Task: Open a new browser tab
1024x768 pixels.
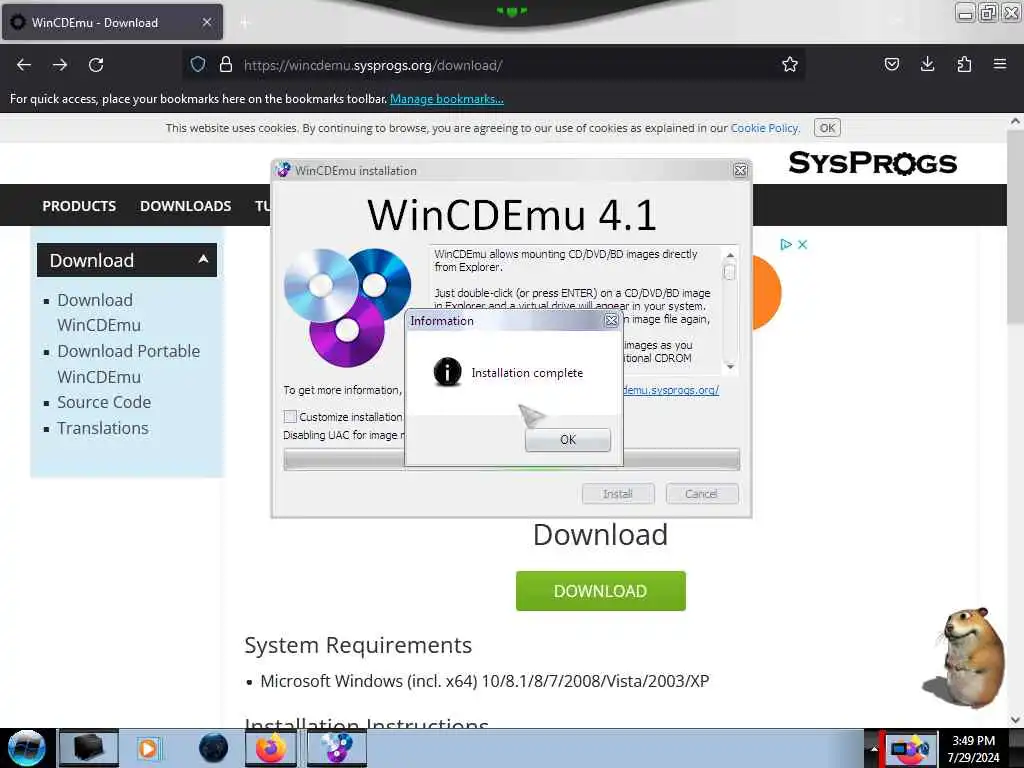Action: 245,24
